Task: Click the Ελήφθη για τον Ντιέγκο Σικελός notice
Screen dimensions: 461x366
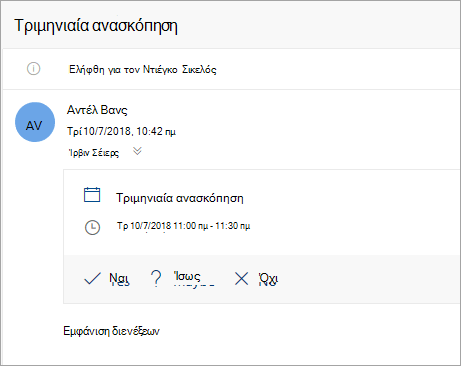Action: pyautogui.click(x=143, y=69)
